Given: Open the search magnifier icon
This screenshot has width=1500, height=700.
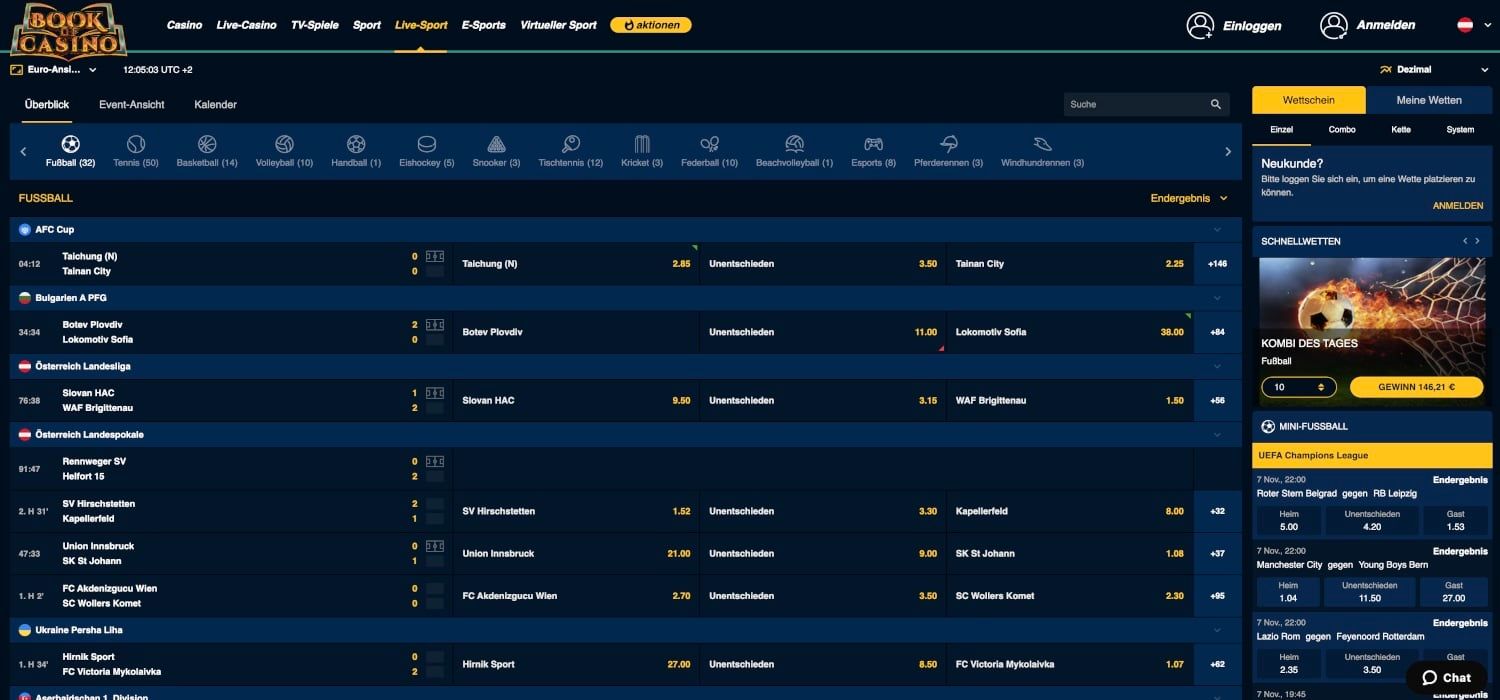Looking at the screenshot, I should [1216, 103].
